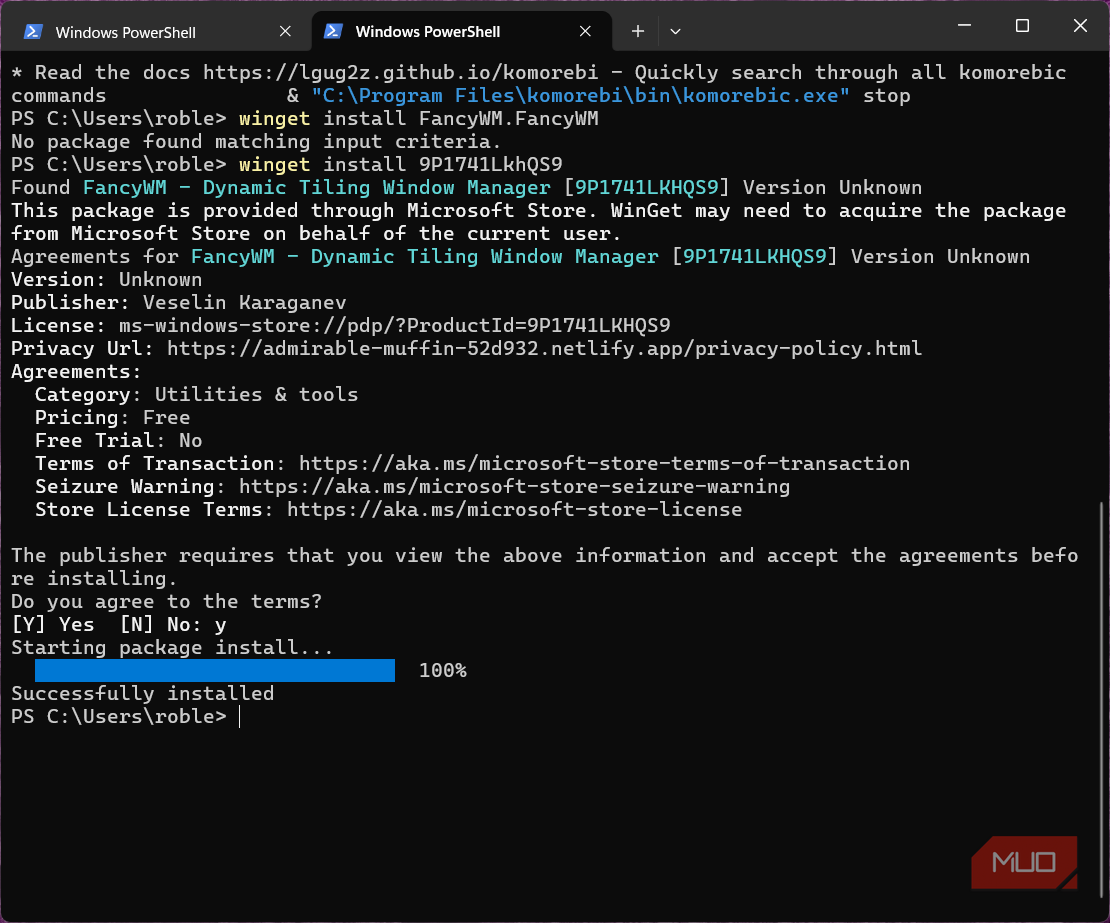Click 'Category: Utilities & tools' line
This screenshot has width=1110, height=923.
[197, 395]
